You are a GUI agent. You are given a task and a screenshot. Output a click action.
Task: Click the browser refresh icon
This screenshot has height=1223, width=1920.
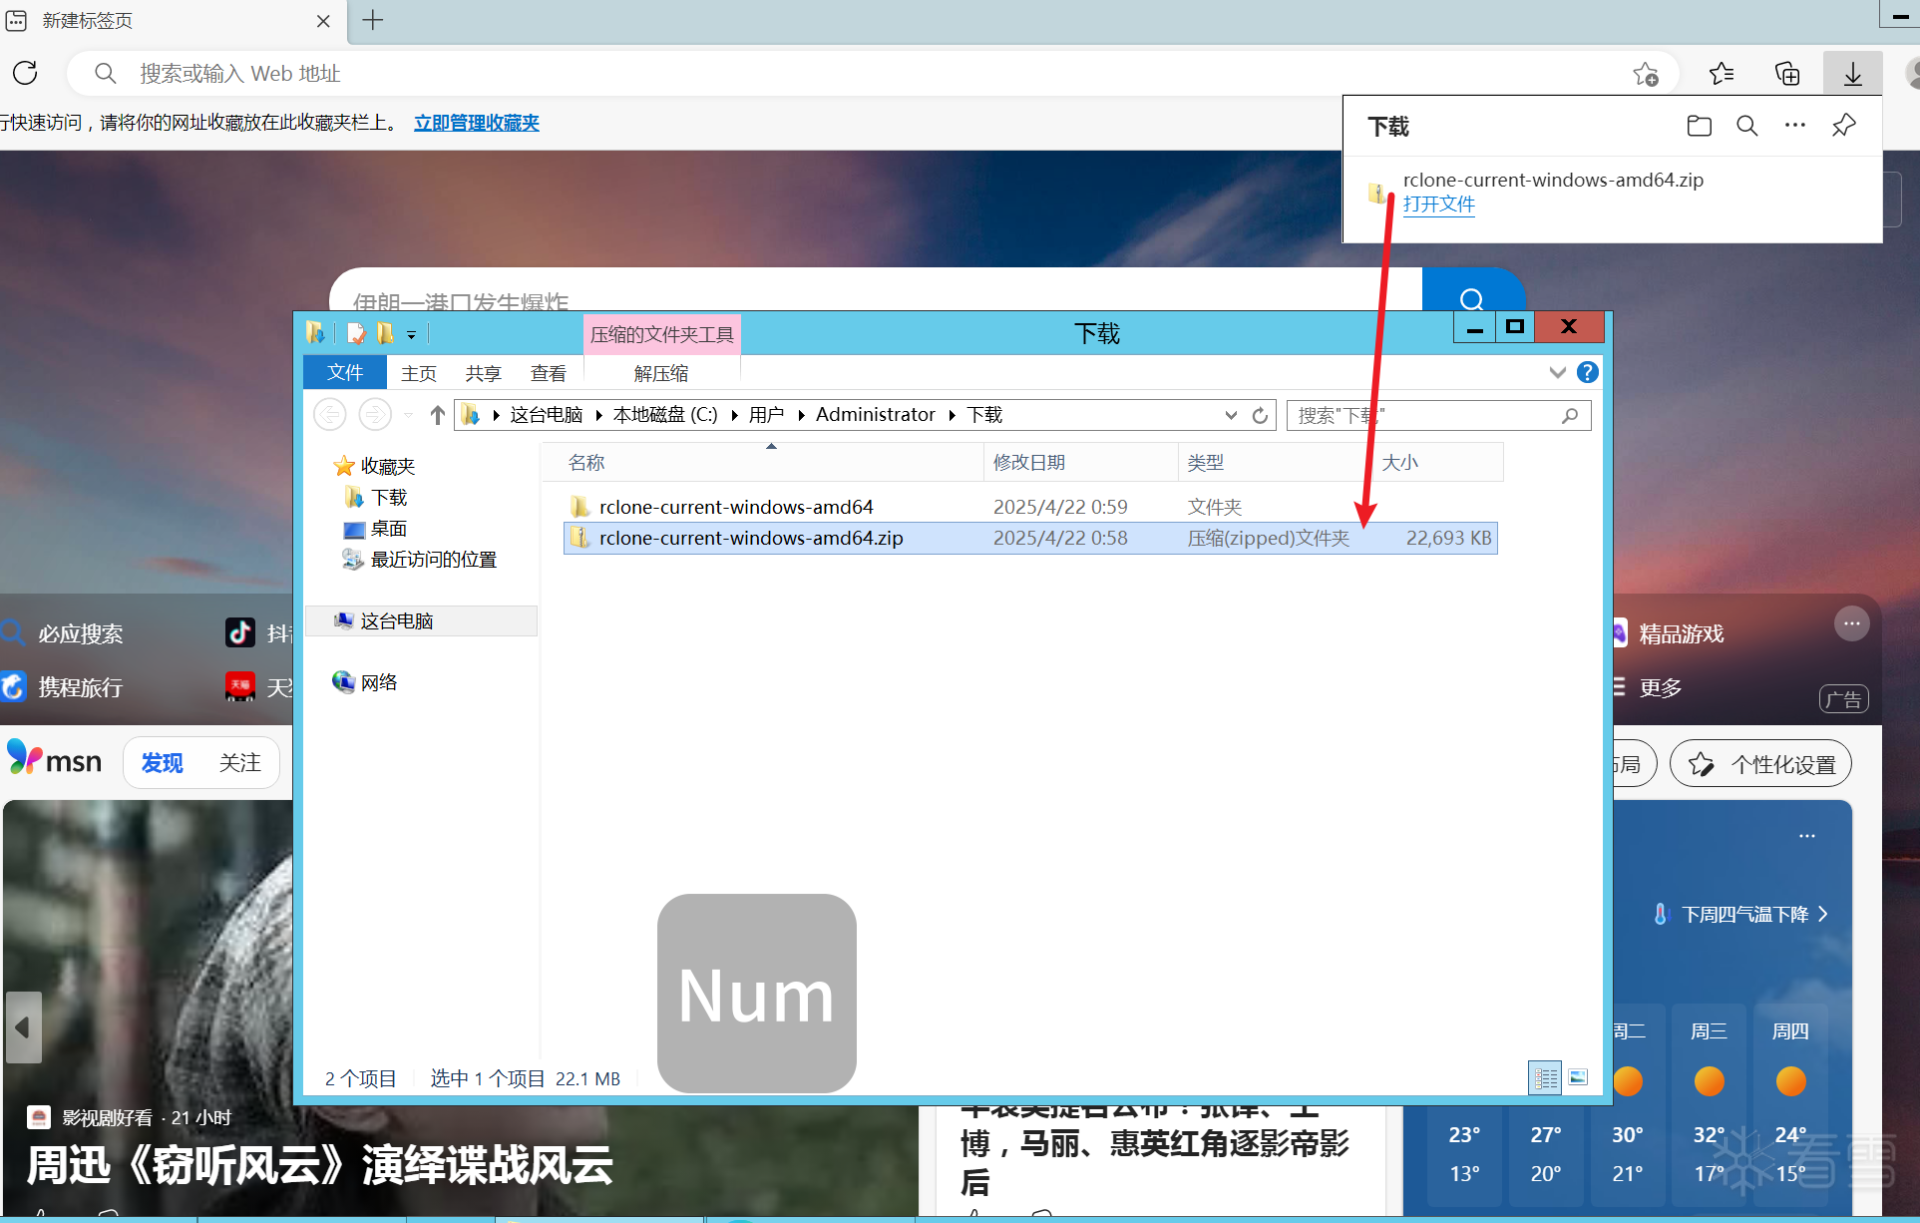pos(26,73)
